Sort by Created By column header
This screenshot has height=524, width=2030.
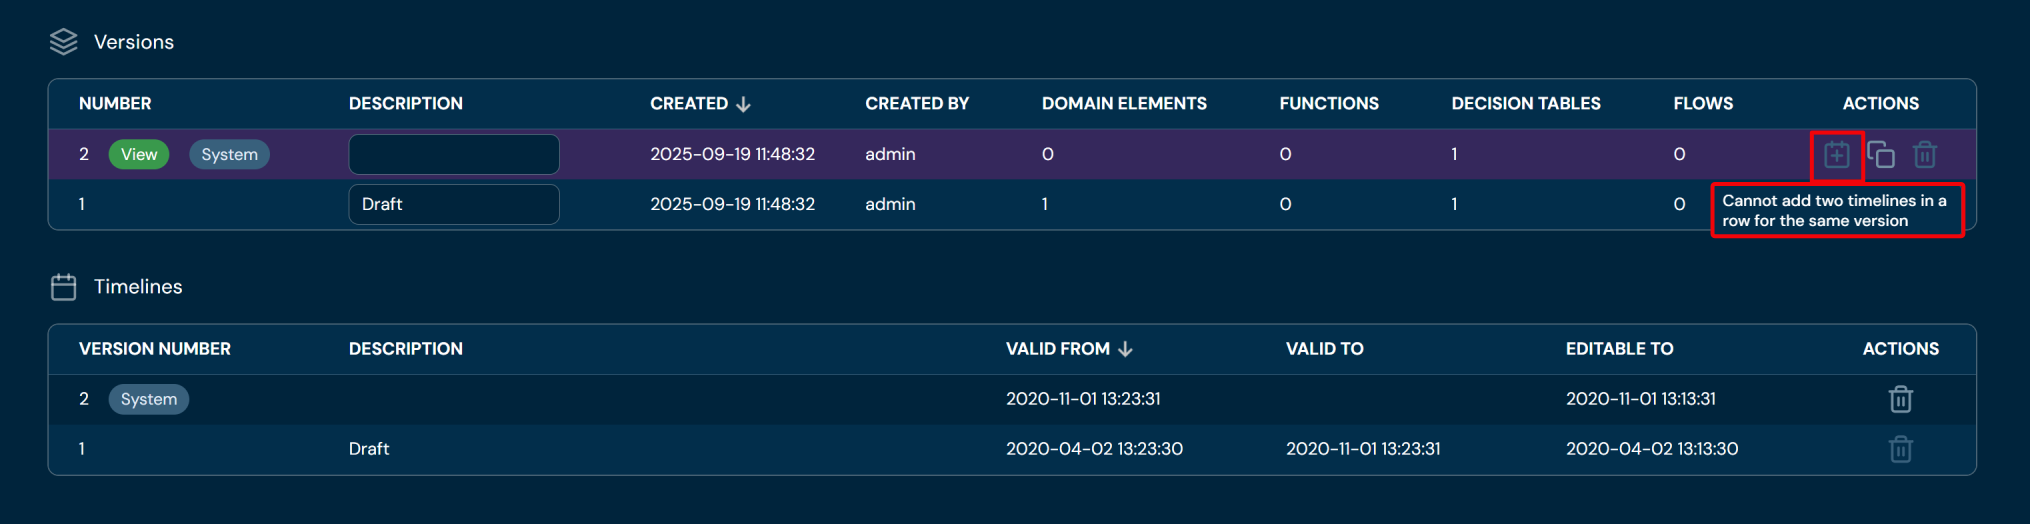click(x=916, y=104)
